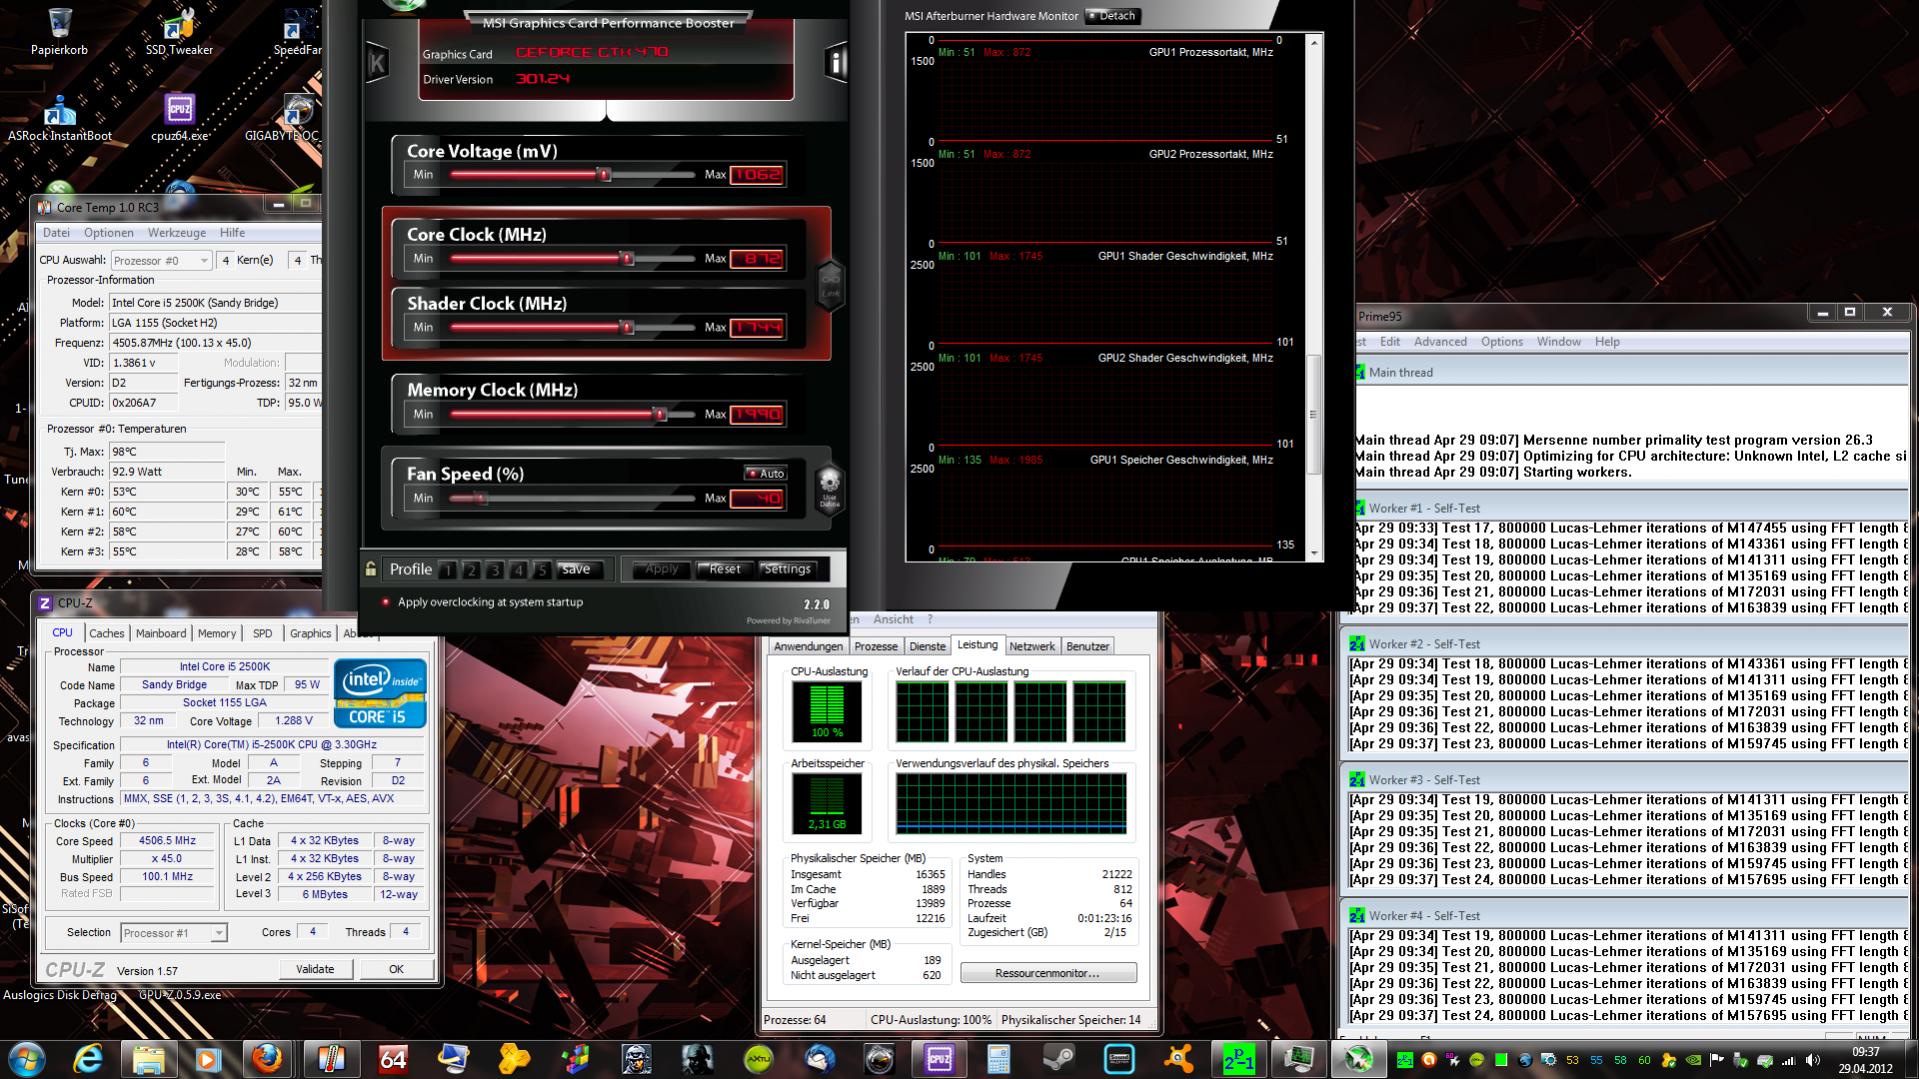Open the Advanced menu in Prime95

click(x=1440, y=342)
